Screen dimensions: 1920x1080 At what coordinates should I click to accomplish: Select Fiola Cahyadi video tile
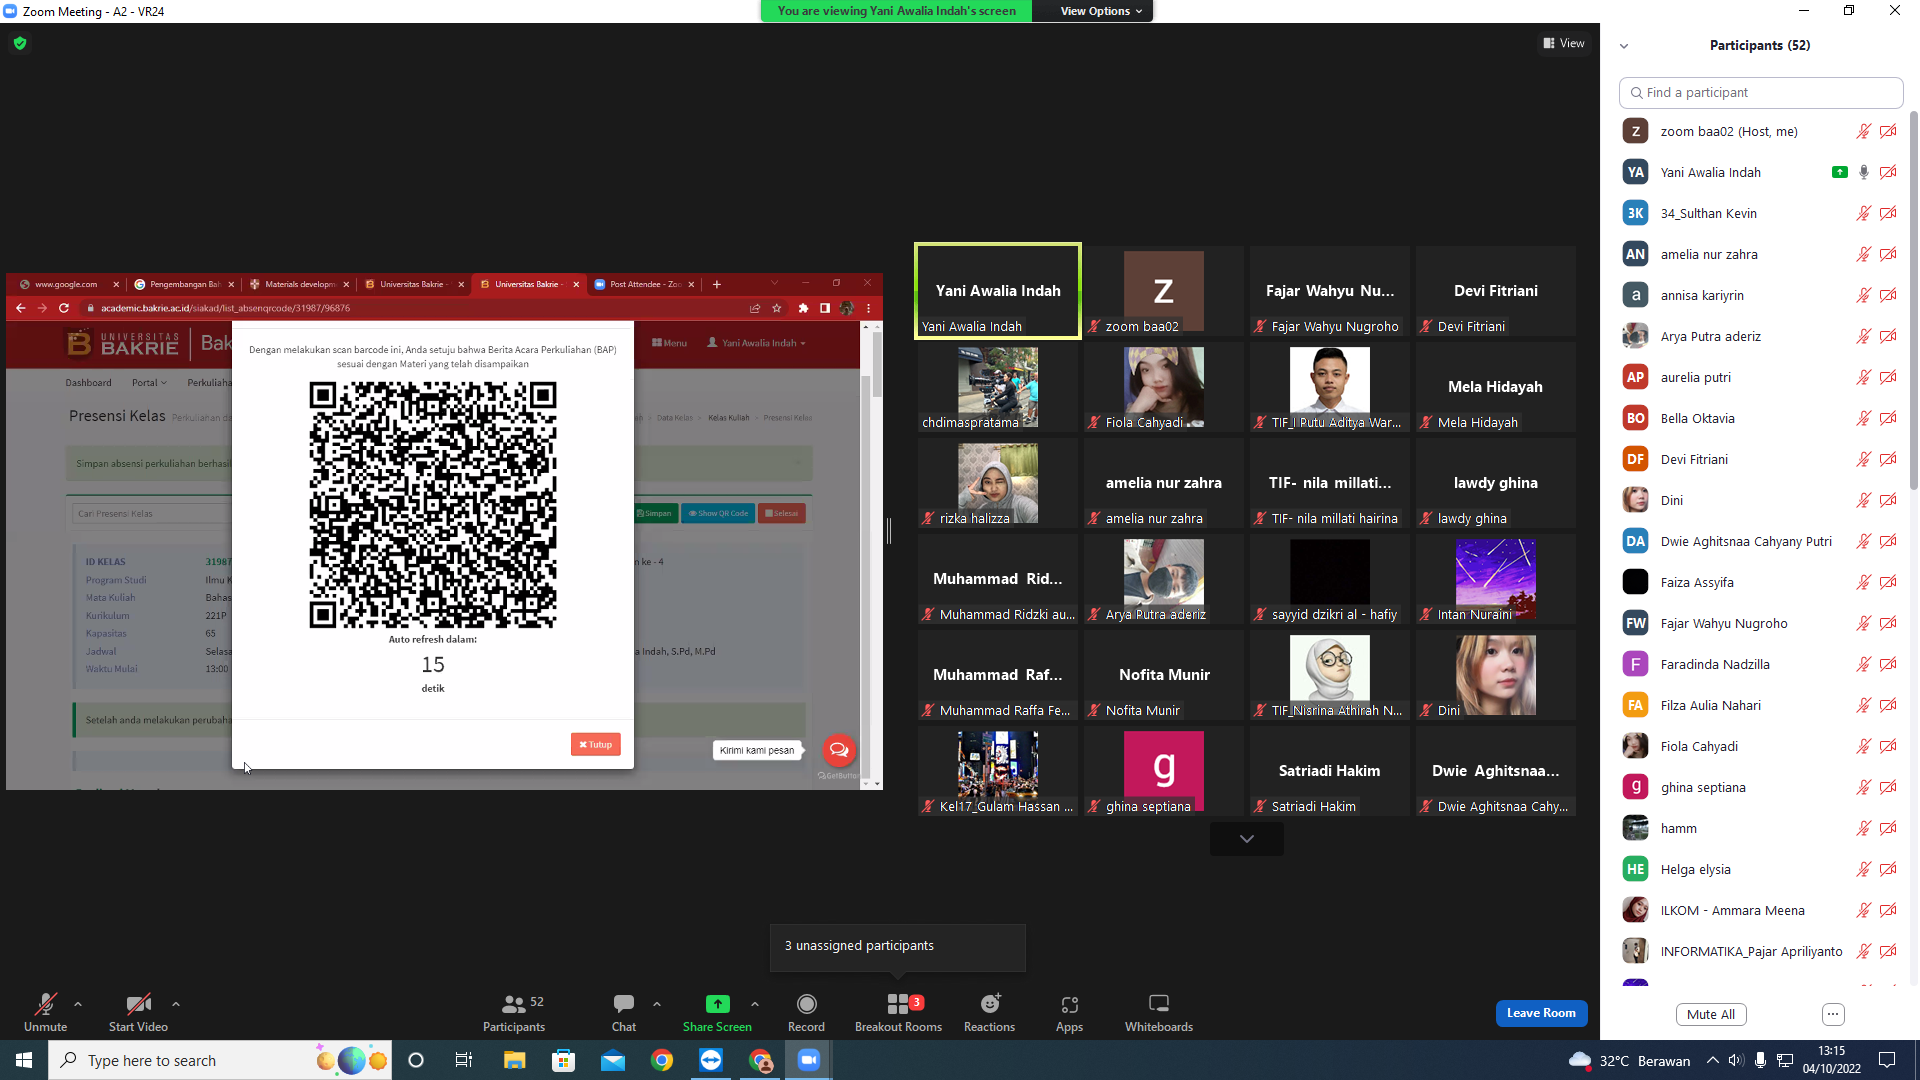(1163, 387)
